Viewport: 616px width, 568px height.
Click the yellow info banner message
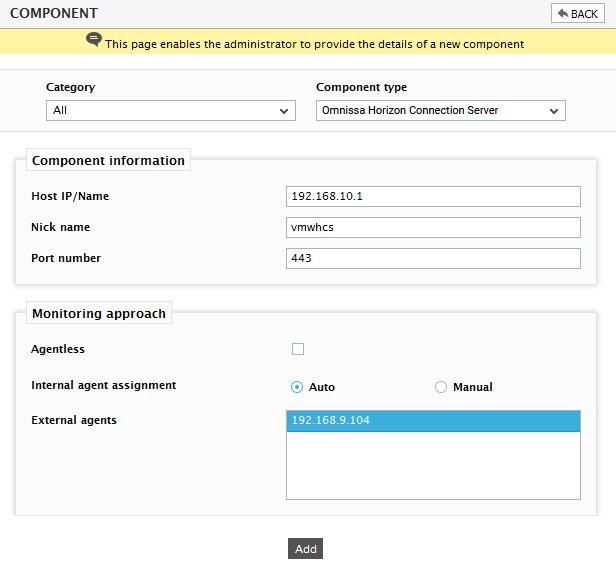(x=314, y=44)
